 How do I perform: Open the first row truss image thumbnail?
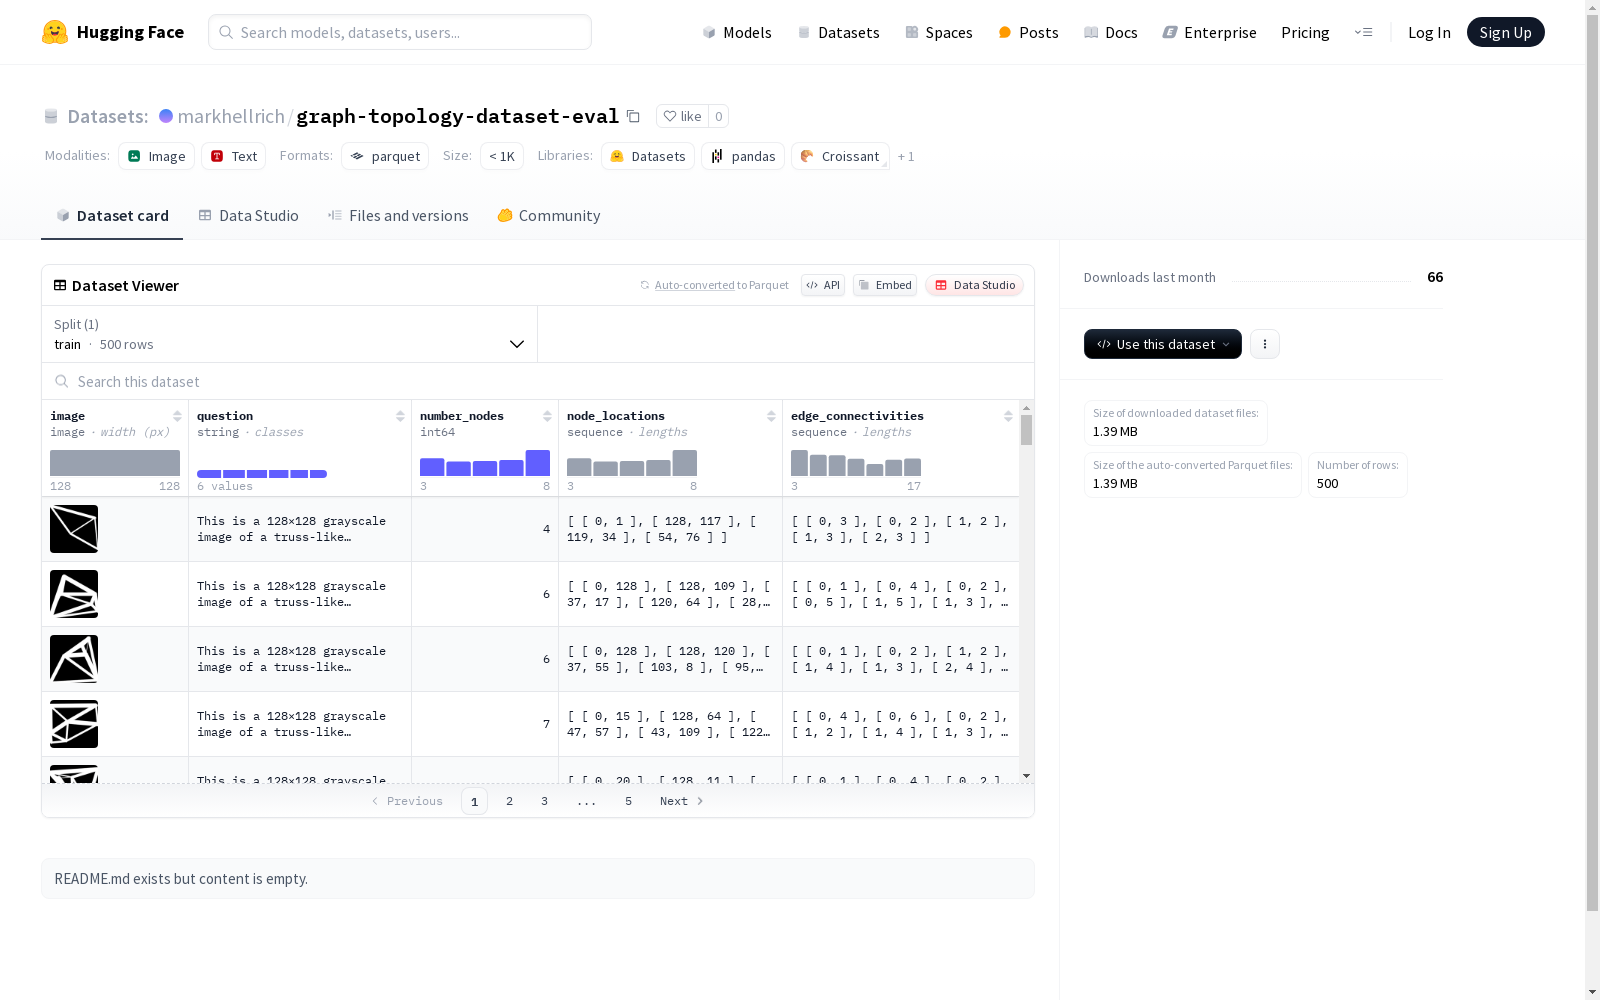pos(74,529)
